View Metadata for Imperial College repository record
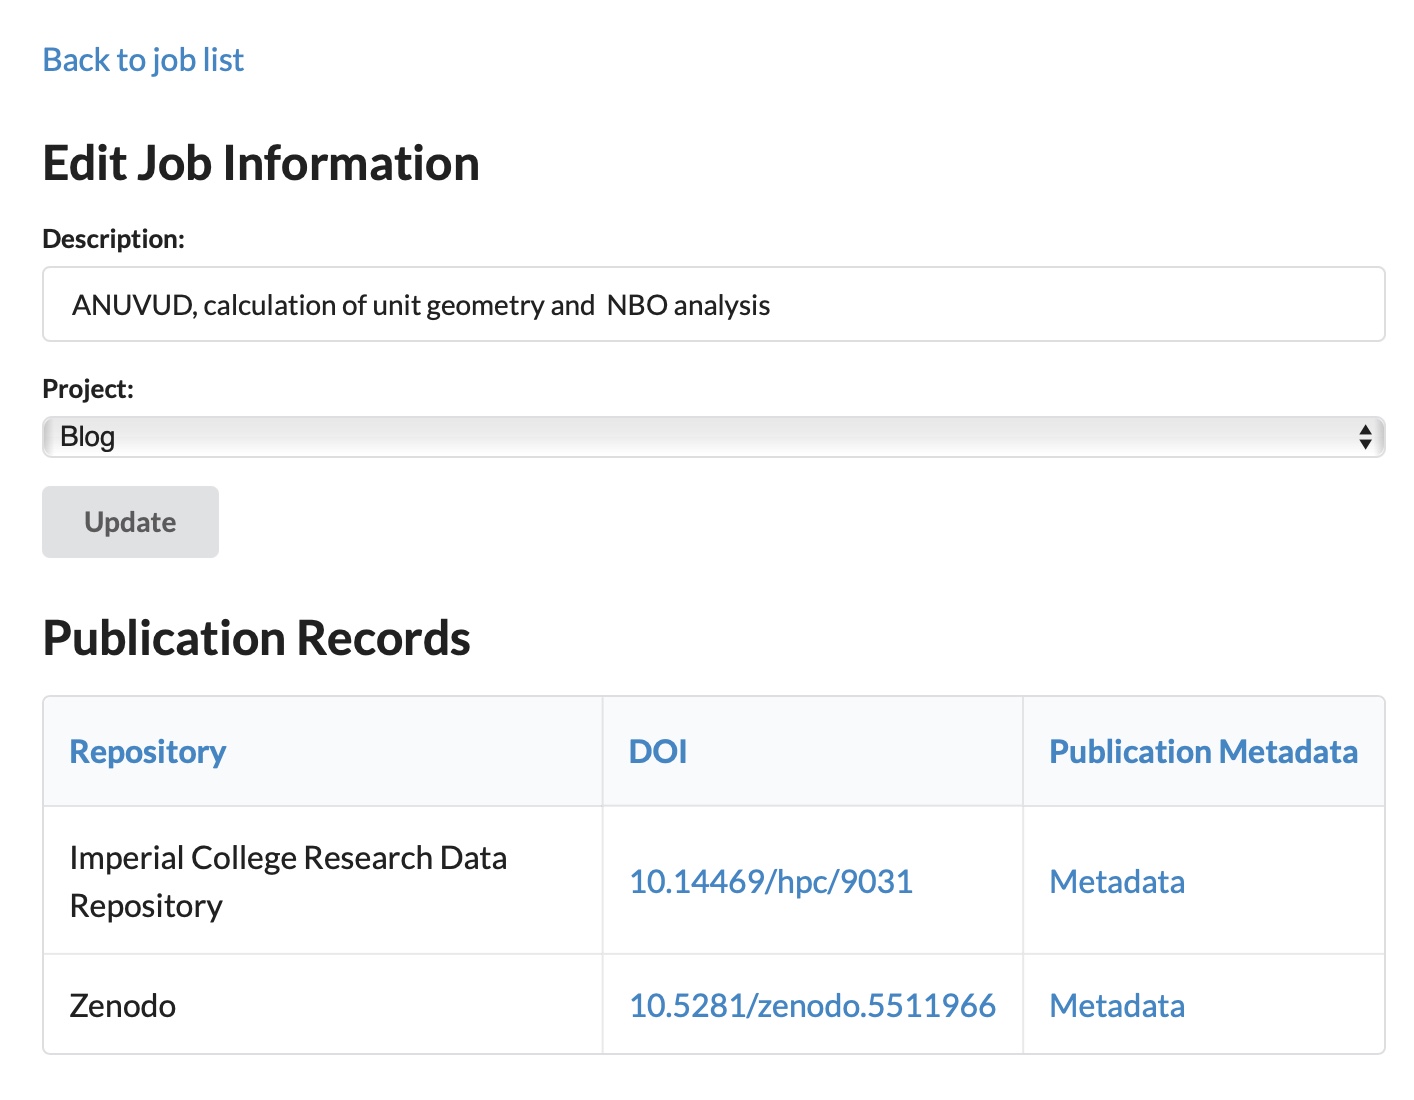 [x=1116, y=882]
